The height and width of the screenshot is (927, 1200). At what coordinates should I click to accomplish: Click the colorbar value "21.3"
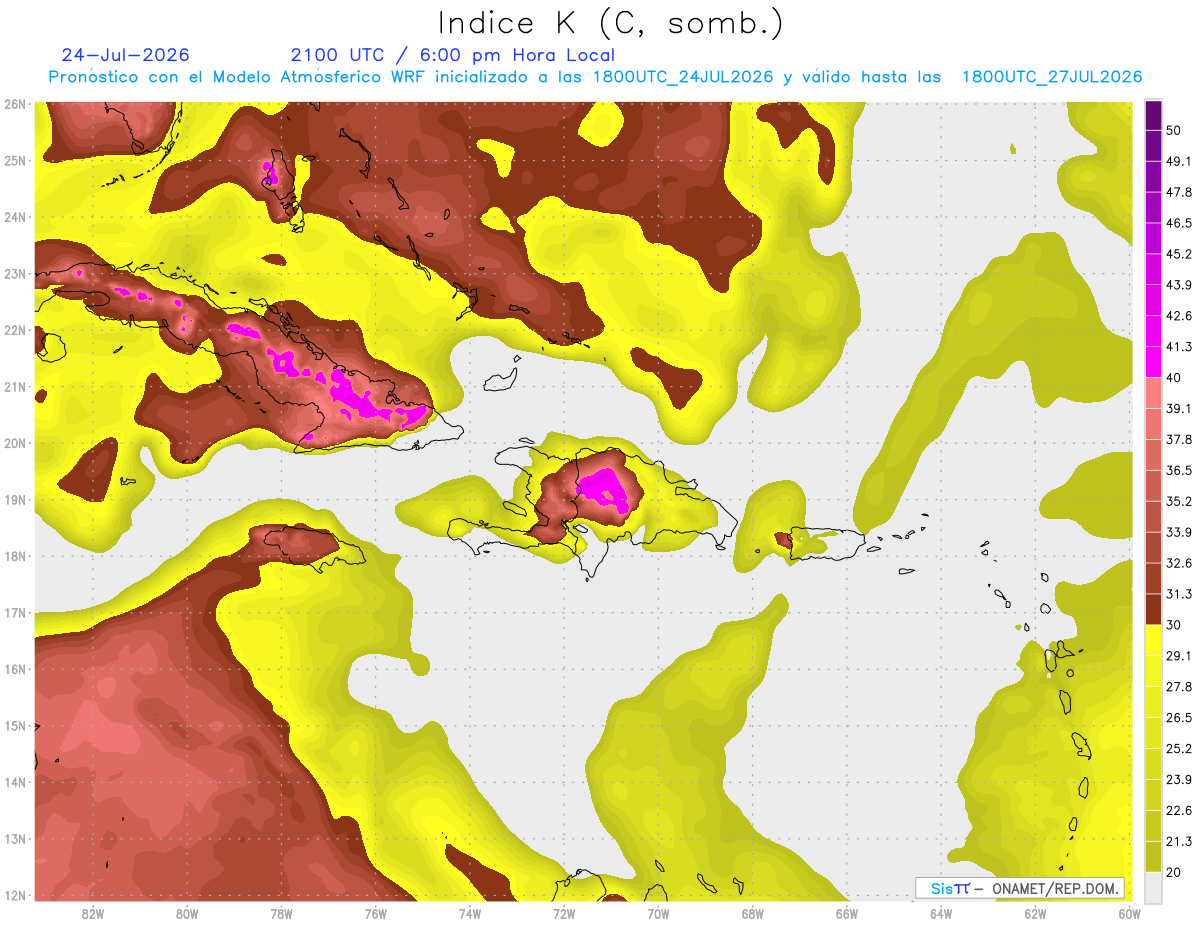[x=1179, y=842]
